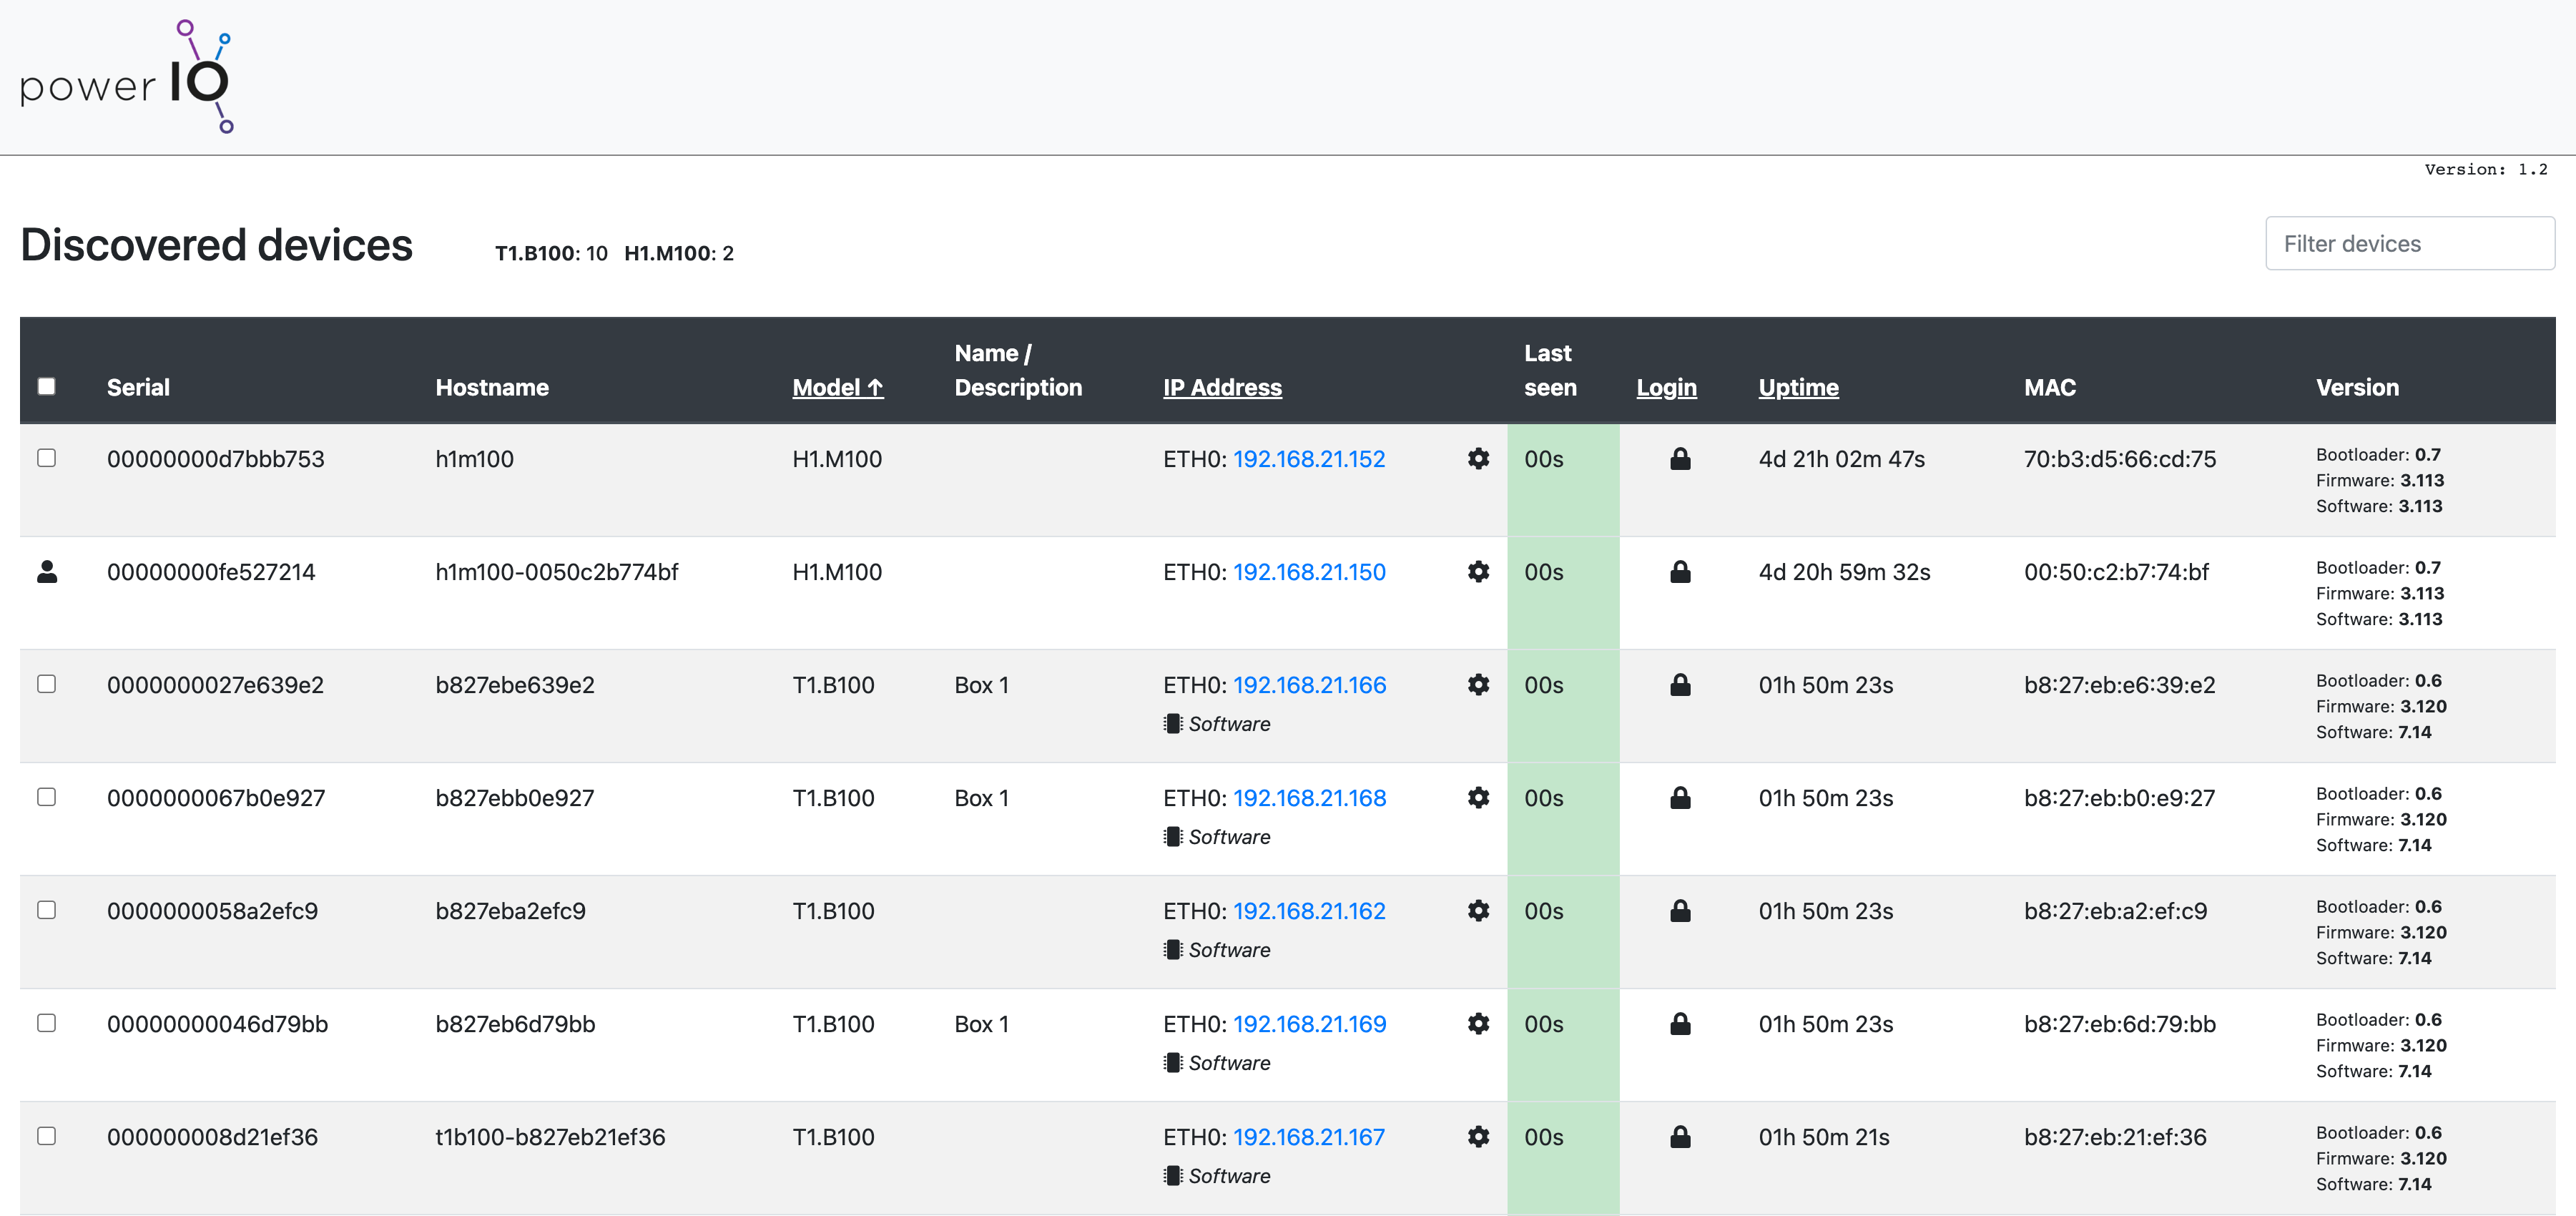Viewport: 2576px width, 1216px height.
Task: Sort devices by IP Address header
Action: (x=1221, y=387)
